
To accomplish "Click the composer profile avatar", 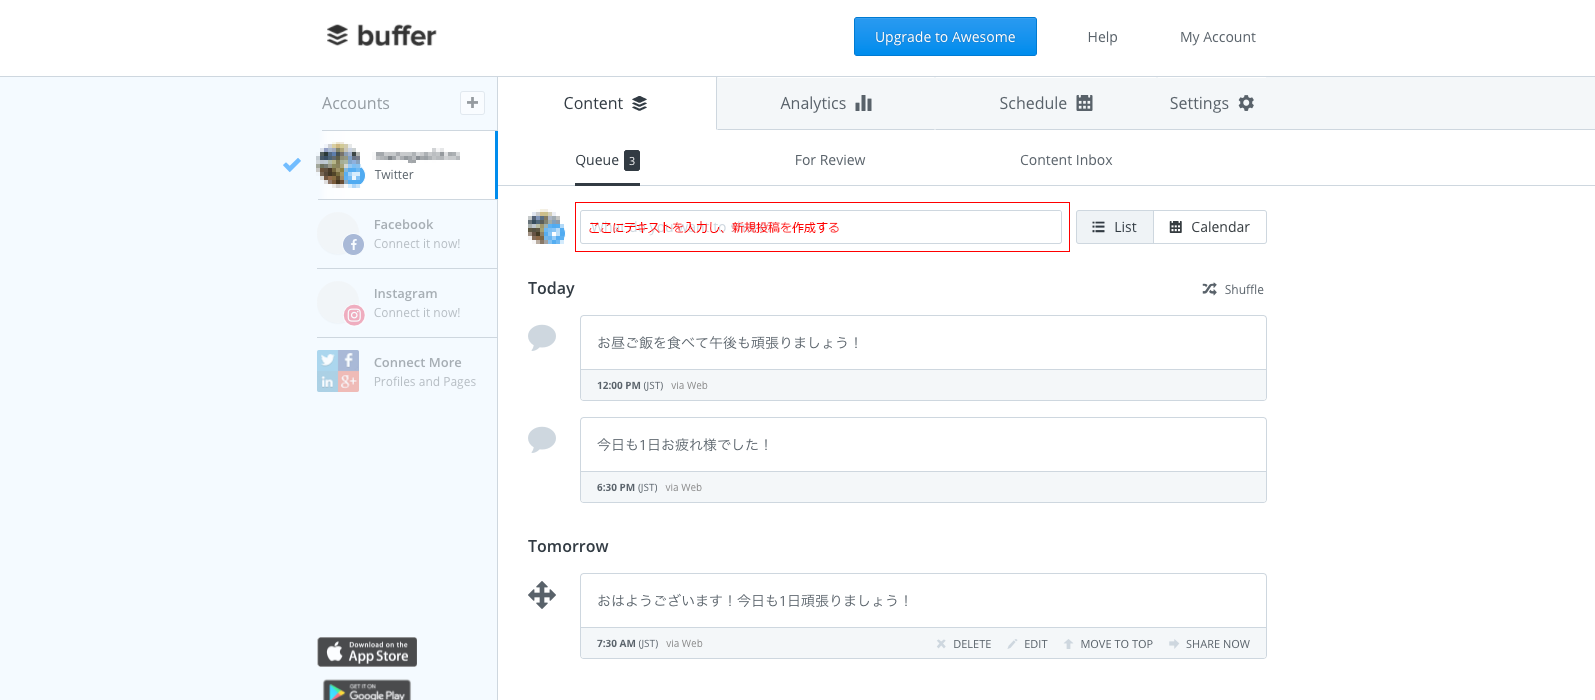I will (x=546, y=227).
